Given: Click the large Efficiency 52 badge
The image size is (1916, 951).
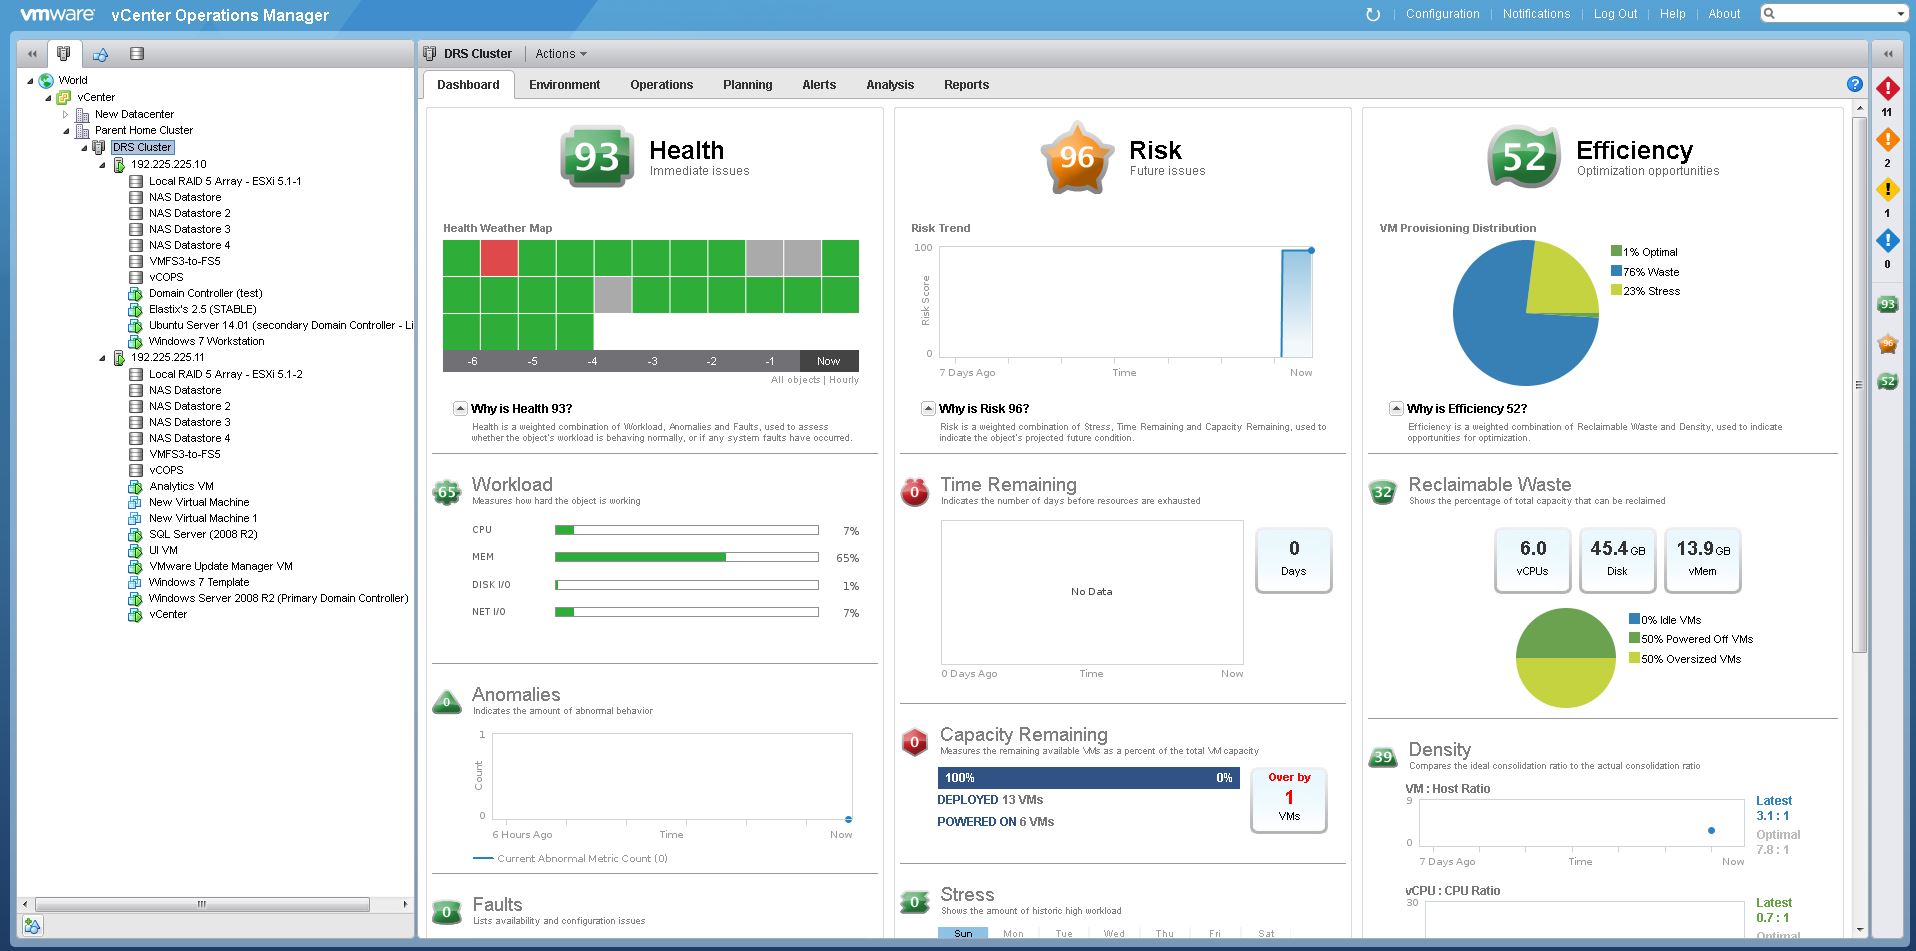Looking at the screenshot, I should click(1524, 157).
